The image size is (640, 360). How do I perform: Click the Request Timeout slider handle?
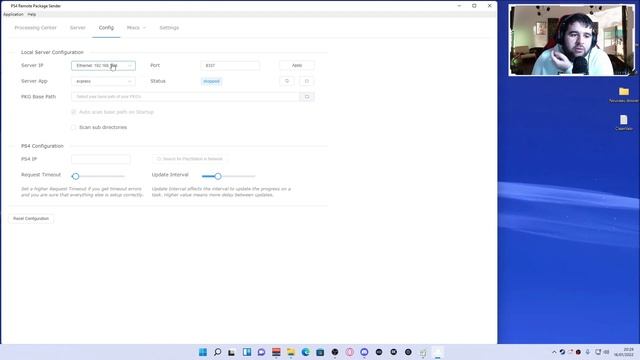coord(76,176)
